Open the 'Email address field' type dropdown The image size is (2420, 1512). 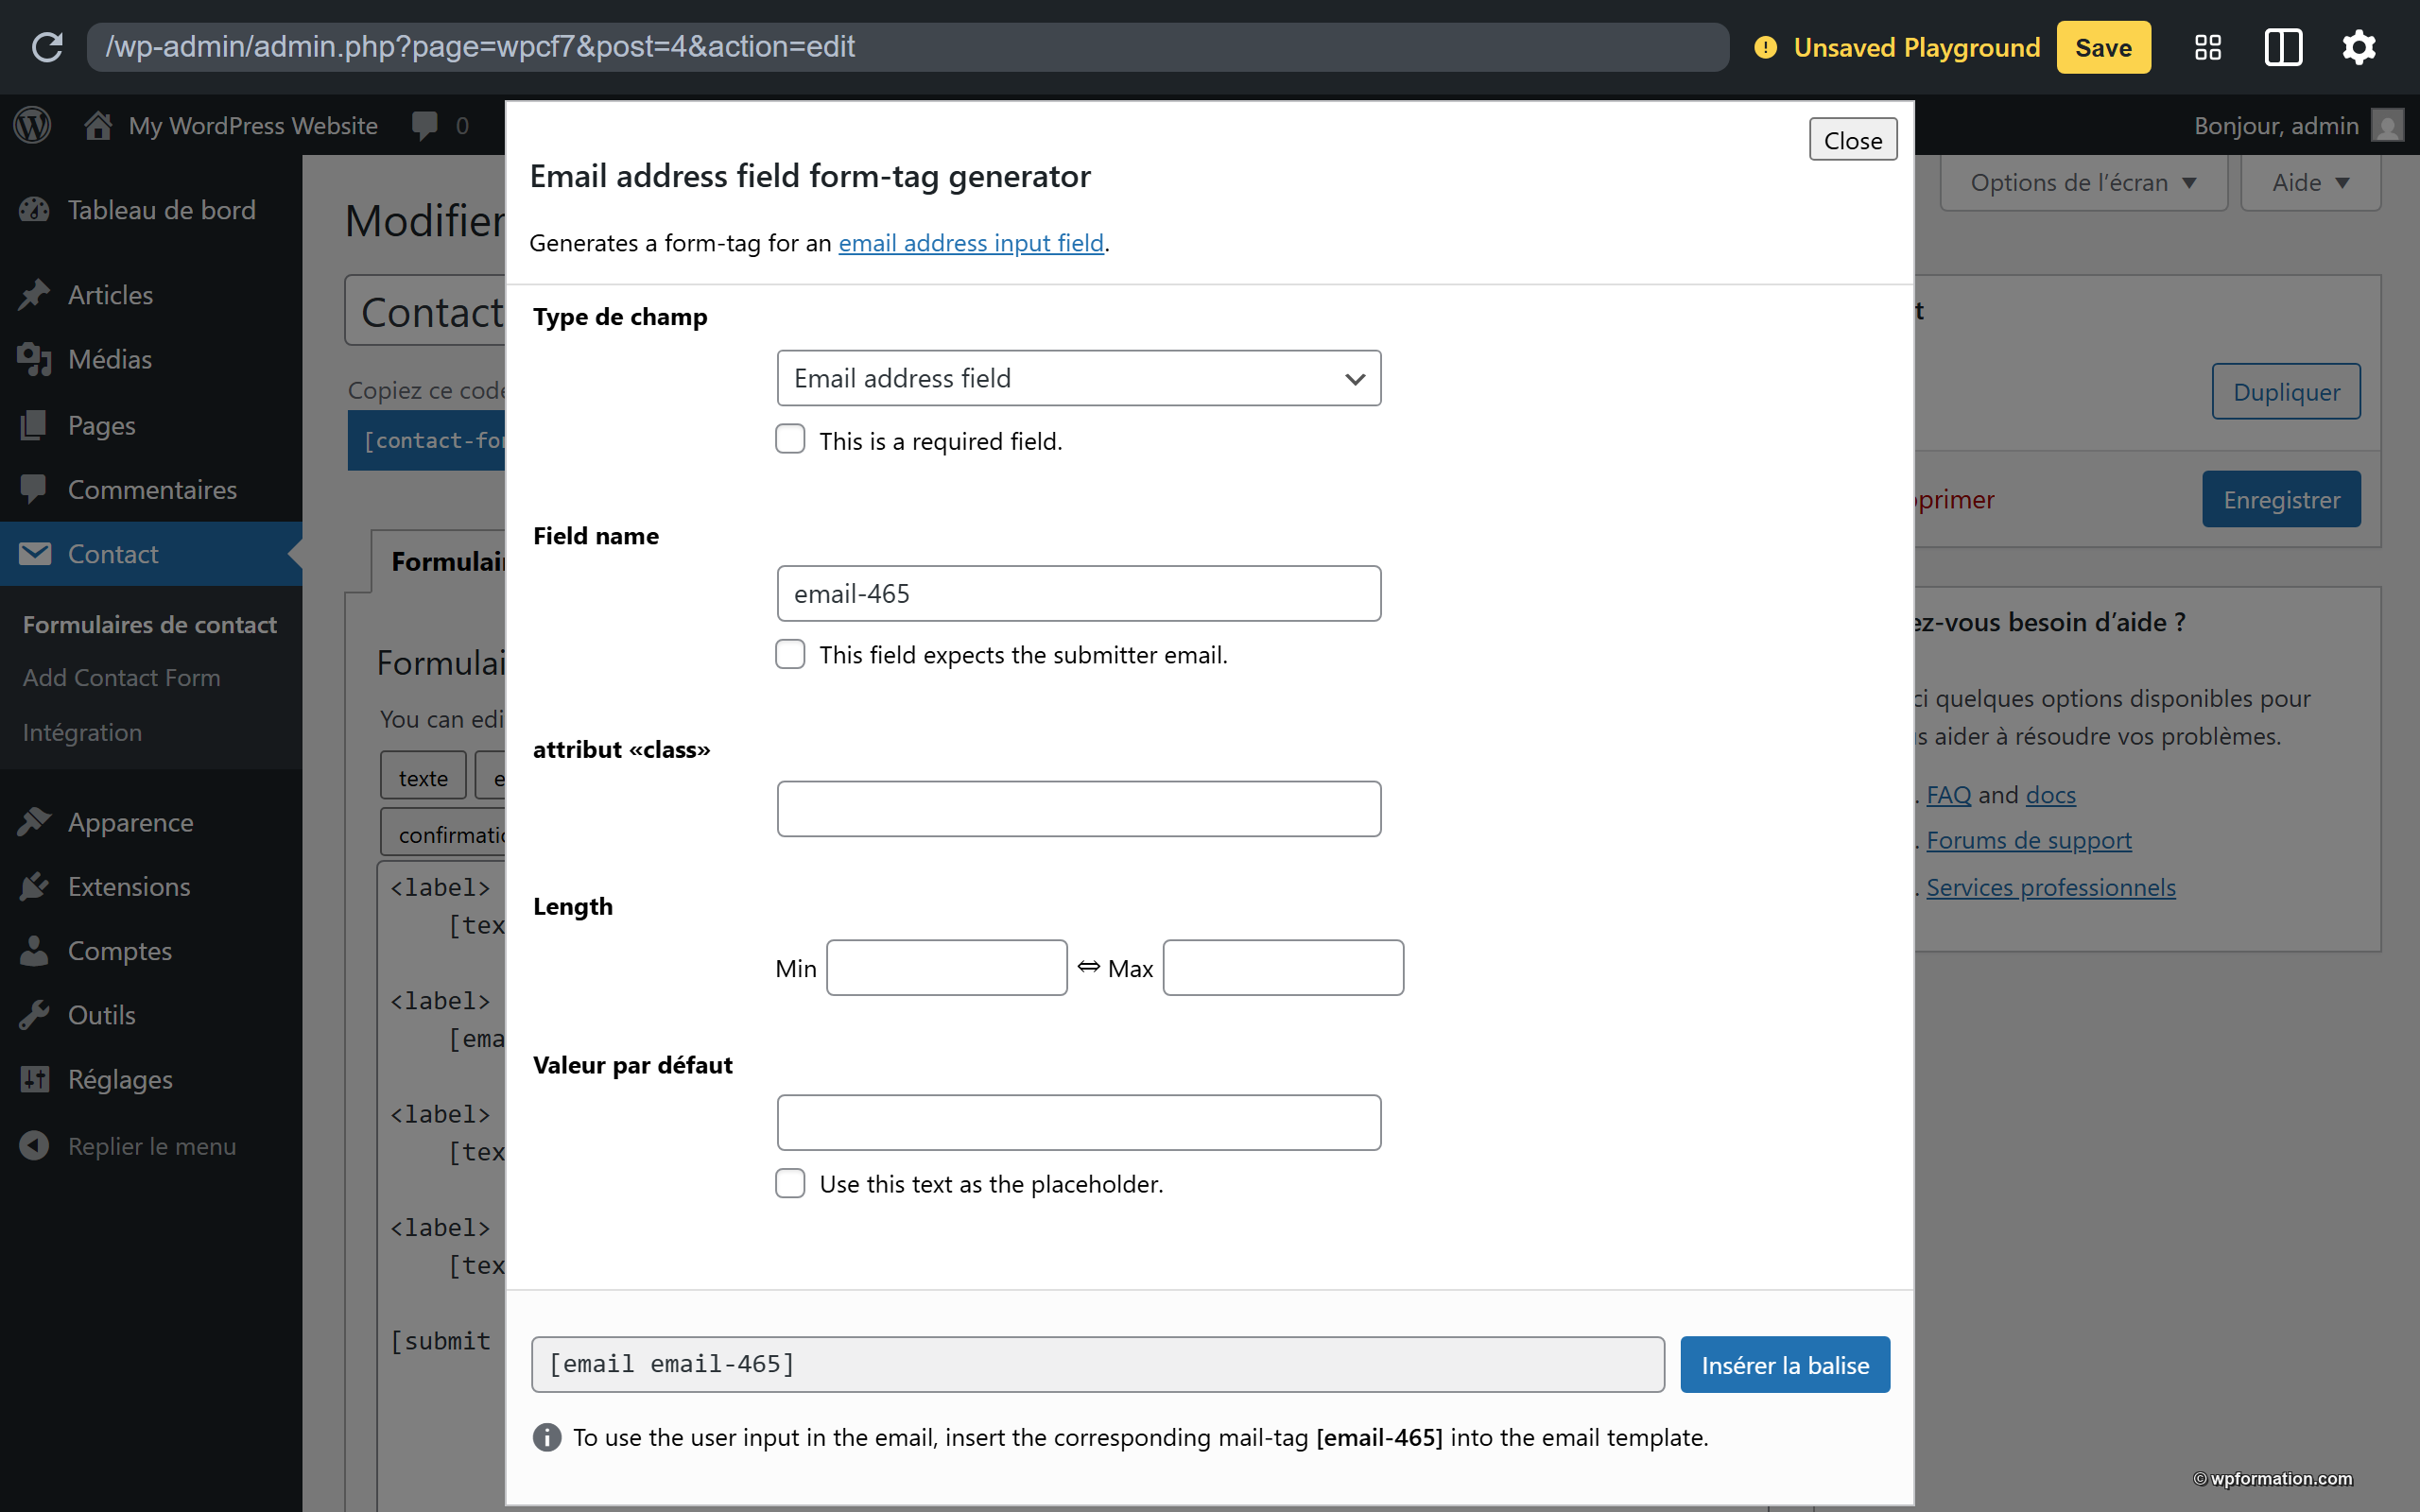[x=1079, y=378]
